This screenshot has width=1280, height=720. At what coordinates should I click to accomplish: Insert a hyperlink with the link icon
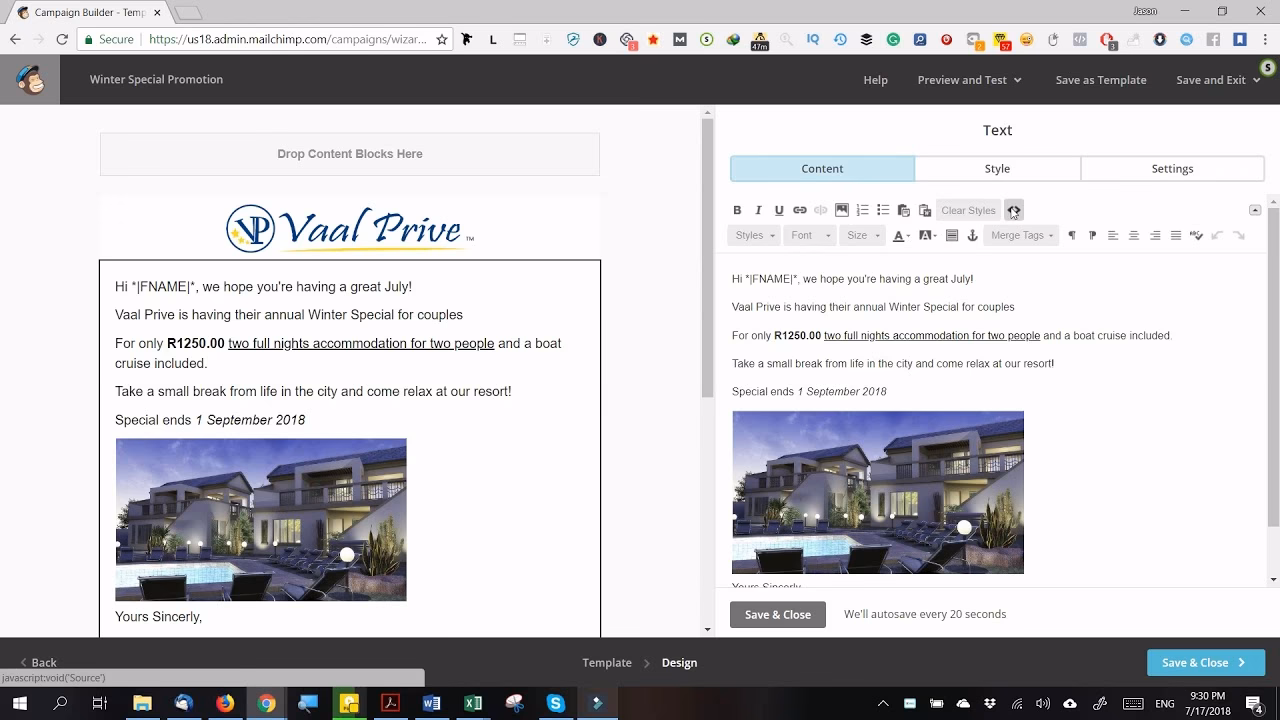(x=800, y=210)
